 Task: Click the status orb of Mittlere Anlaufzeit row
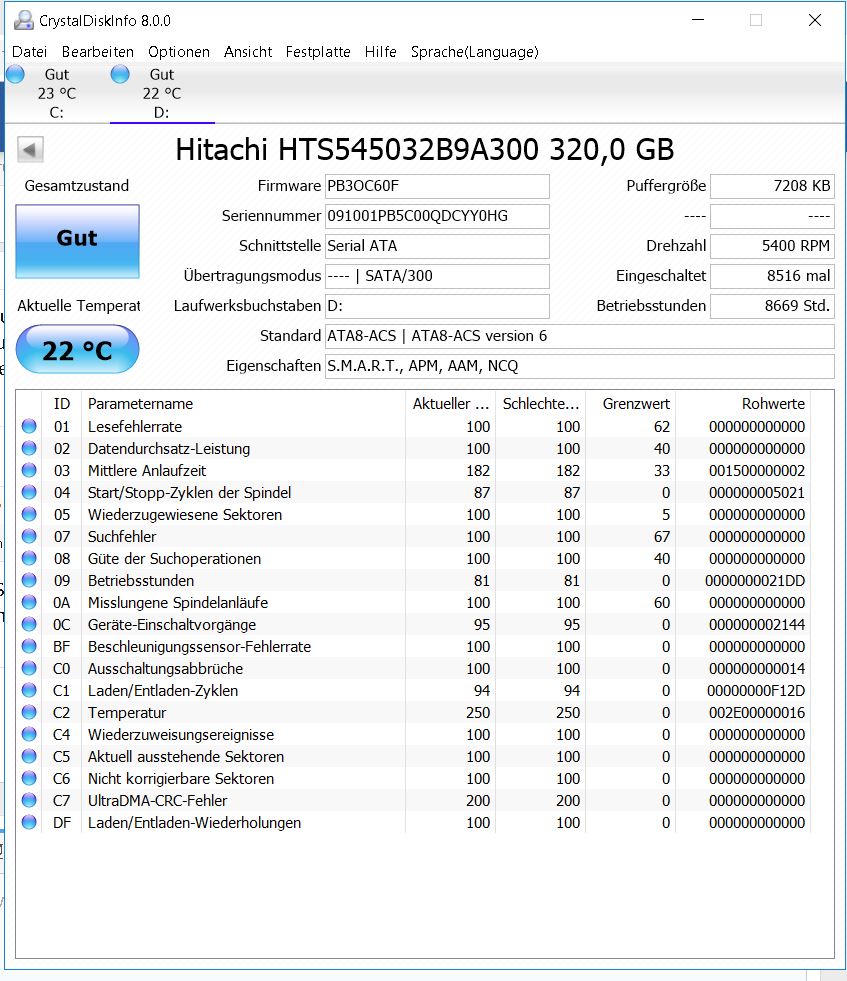pyautogui.click(x=29, y=470)
